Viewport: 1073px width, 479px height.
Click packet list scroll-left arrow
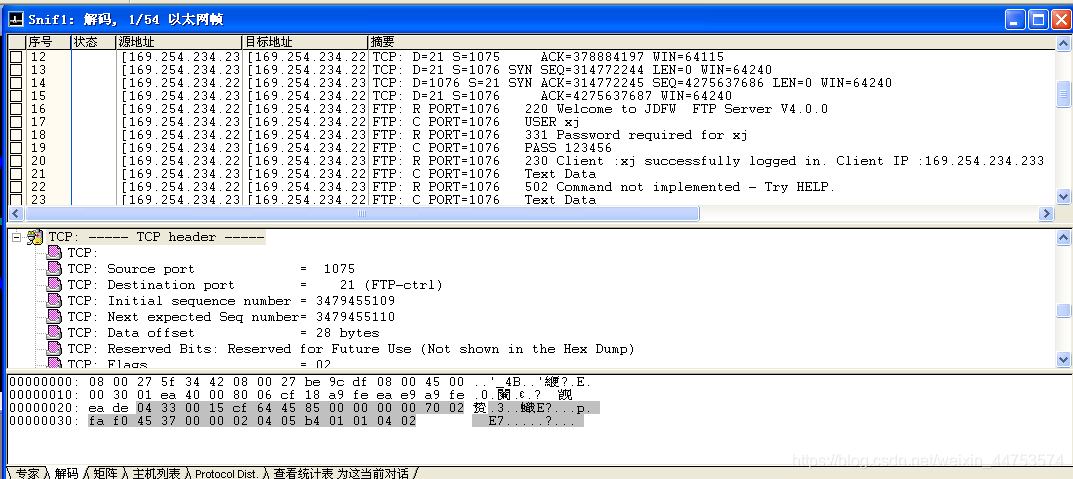tap(16, 213)
